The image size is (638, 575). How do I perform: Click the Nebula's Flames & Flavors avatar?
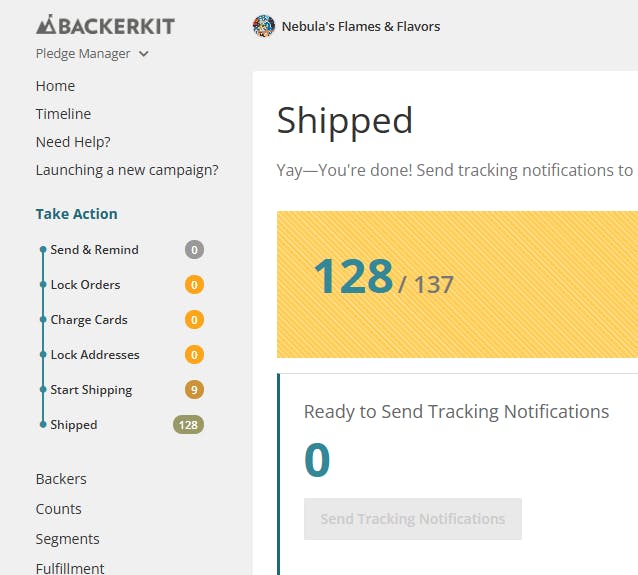[264, 26]
